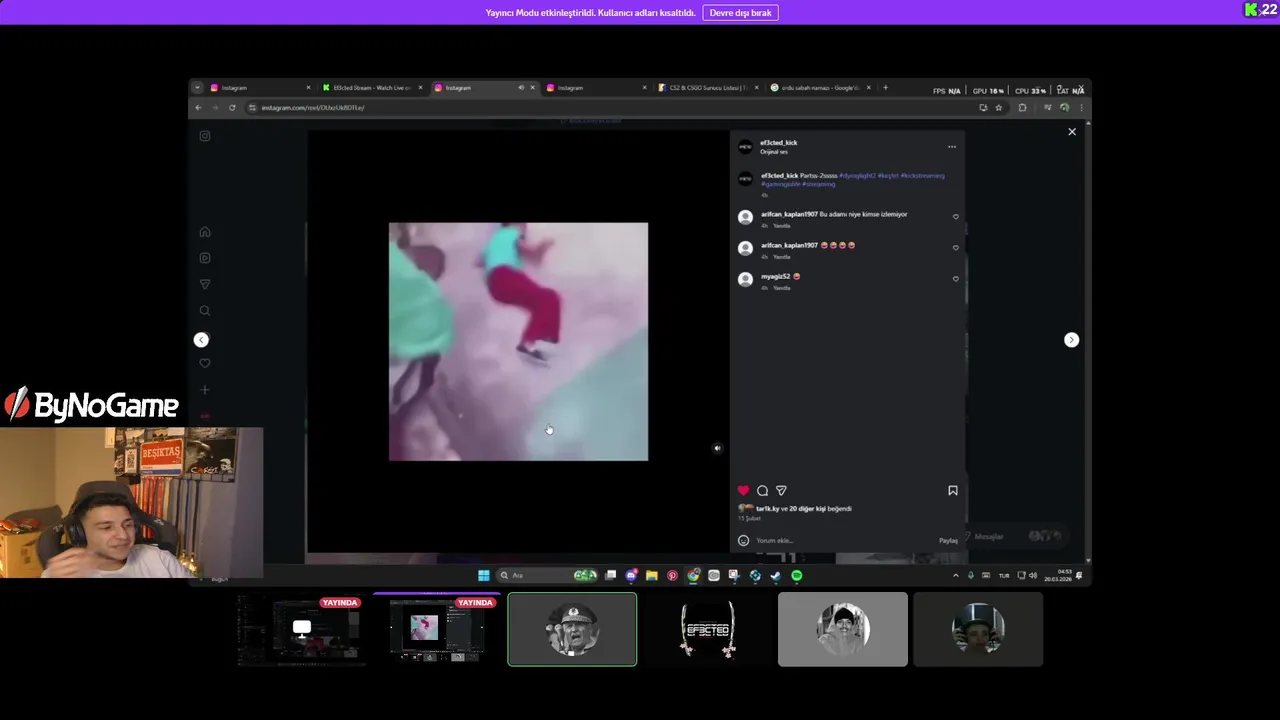Open Spotify from the taskbar
Viewport: 1280px width, 720px height.
pos(797,576)
